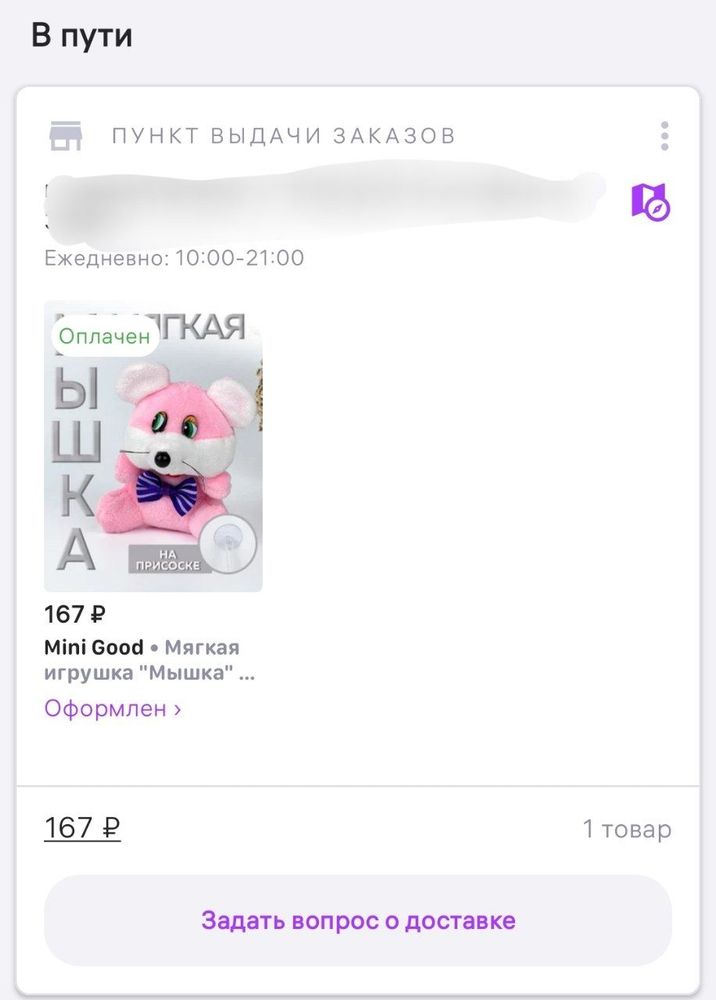Tap the Mini Good brand name
Viewport: 716px width, 1000px height.
click(x=94, y=647)
